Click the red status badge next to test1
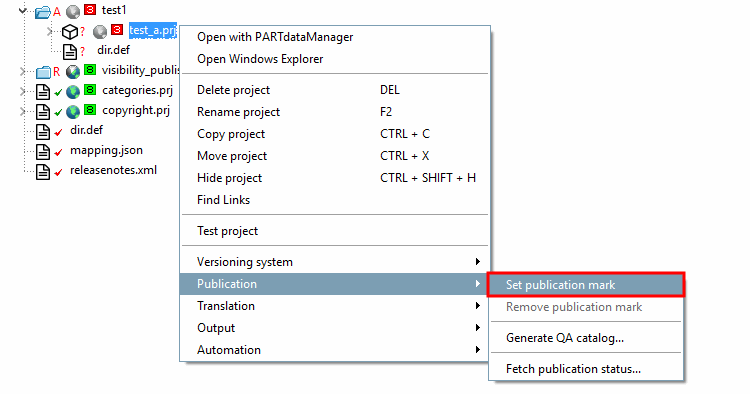This screenshot has height=394, width=750. pos(90,9)
